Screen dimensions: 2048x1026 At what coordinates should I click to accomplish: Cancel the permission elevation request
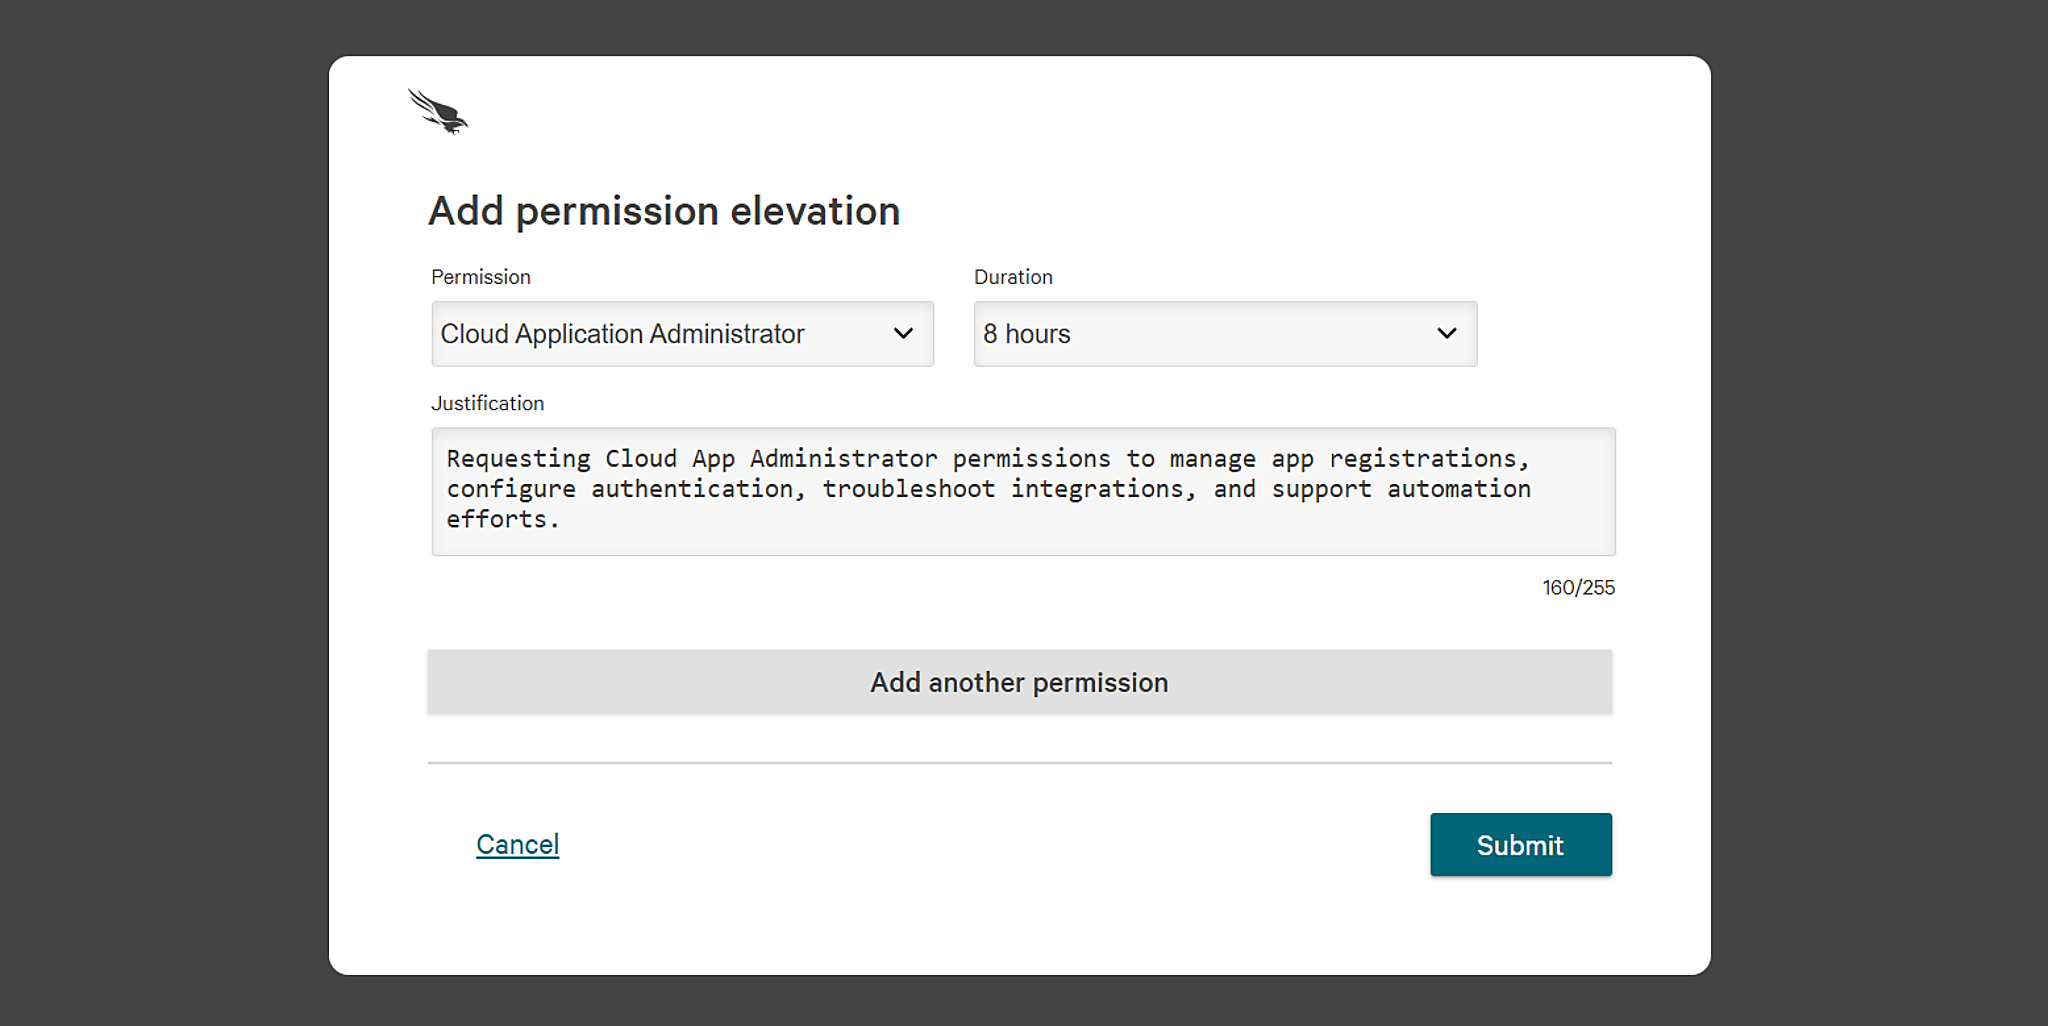pos(517,845)
